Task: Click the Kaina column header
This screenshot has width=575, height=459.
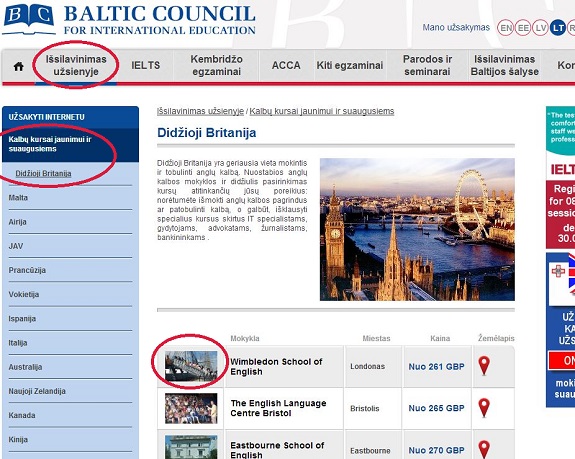Action: (x=440, y=338)
